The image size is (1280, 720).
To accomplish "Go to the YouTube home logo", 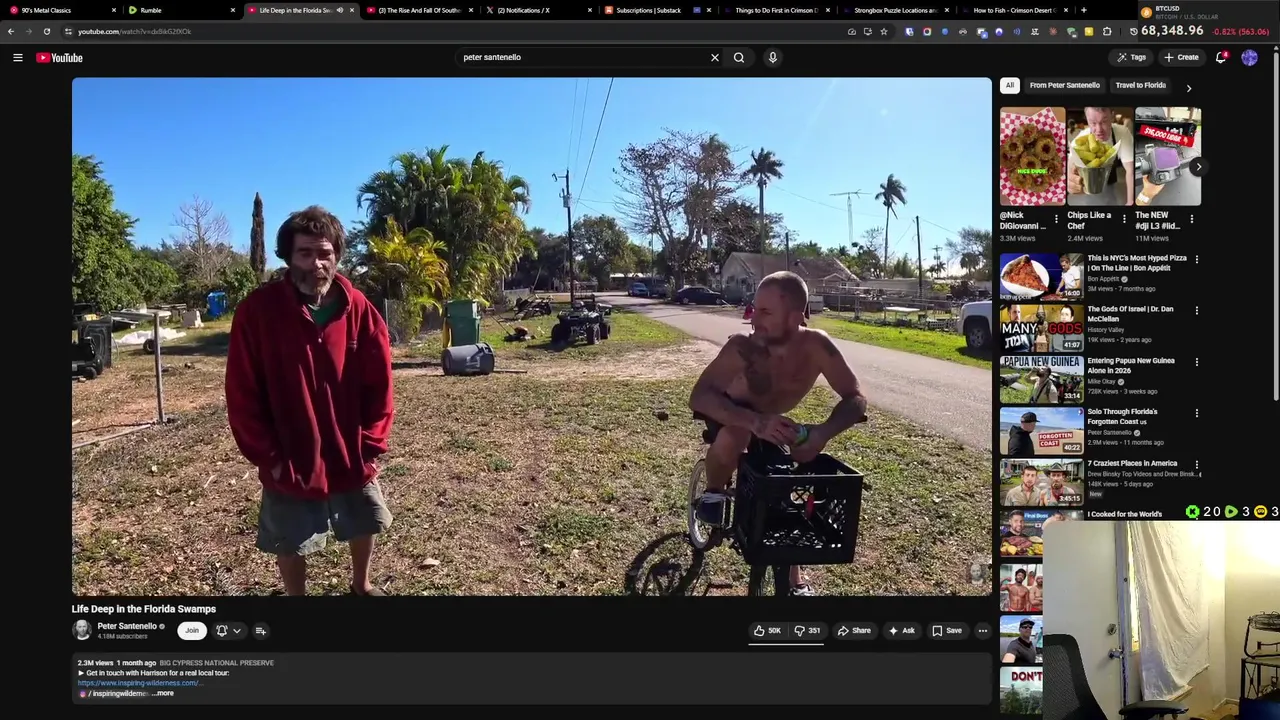I will coord(60,58).
